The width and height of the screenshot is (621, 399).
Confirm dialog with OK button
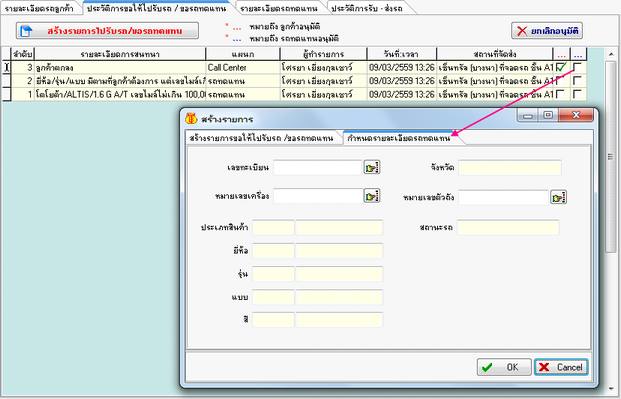point(504,367)
